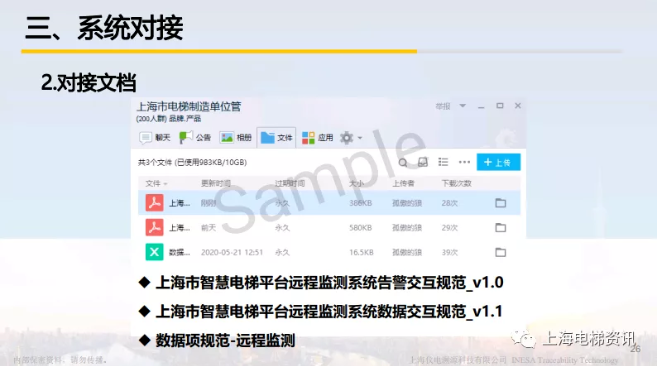Click the 2020-05-21 12:51 update time

click(x=232, y=252)
